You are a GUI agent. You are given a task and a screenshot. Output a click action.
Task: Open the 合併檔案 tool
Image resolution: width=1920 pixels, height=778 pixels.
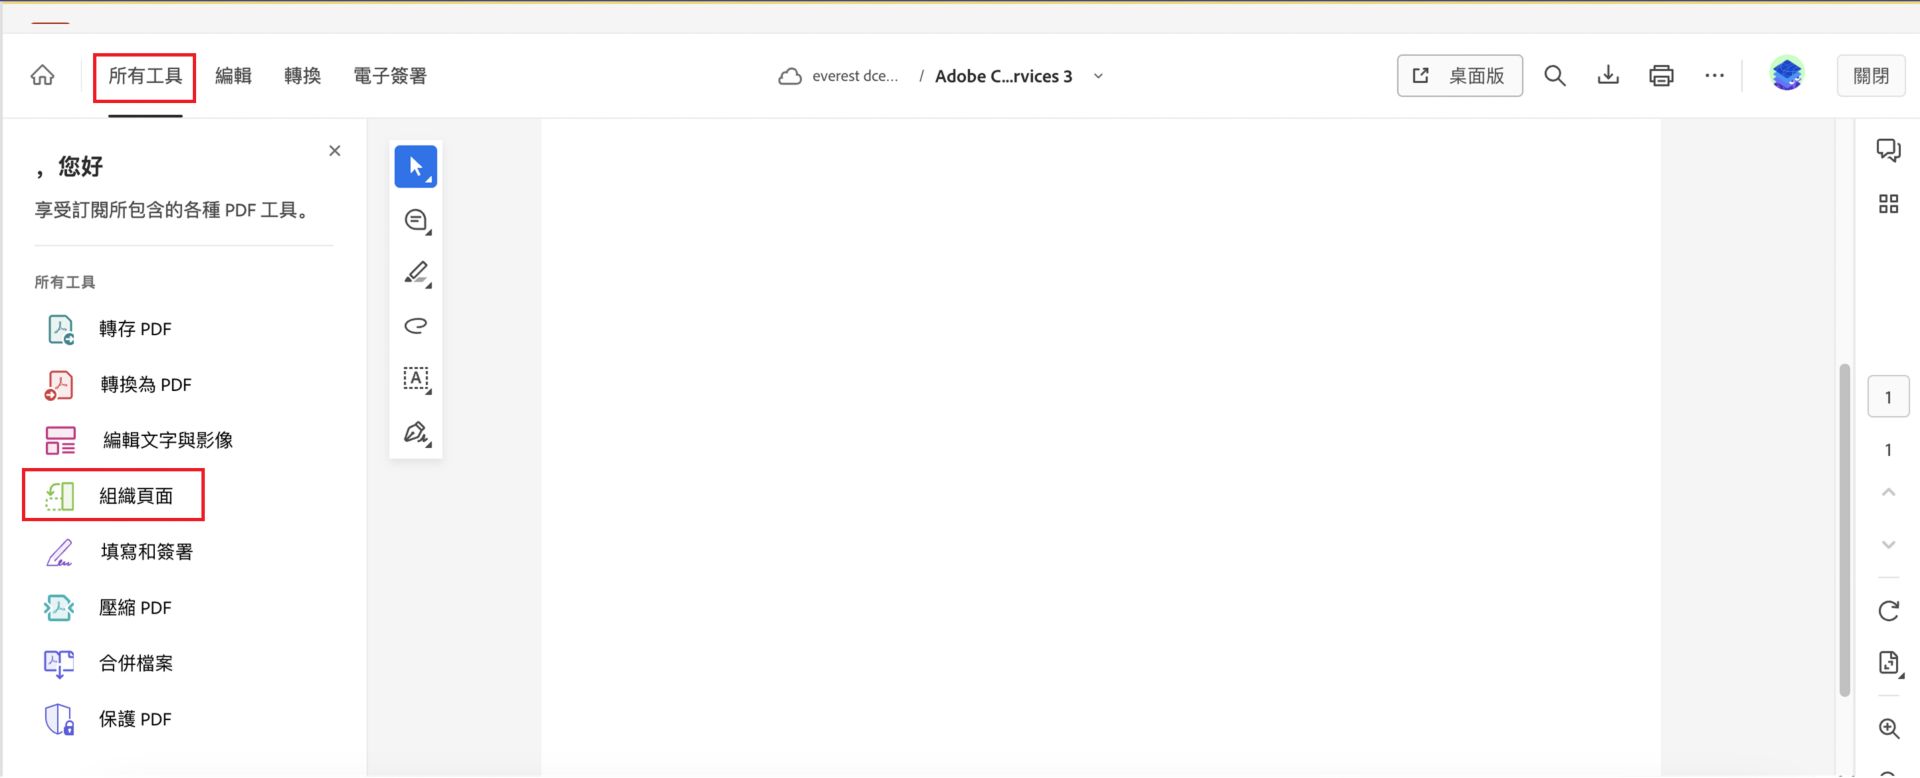(110, 663)
